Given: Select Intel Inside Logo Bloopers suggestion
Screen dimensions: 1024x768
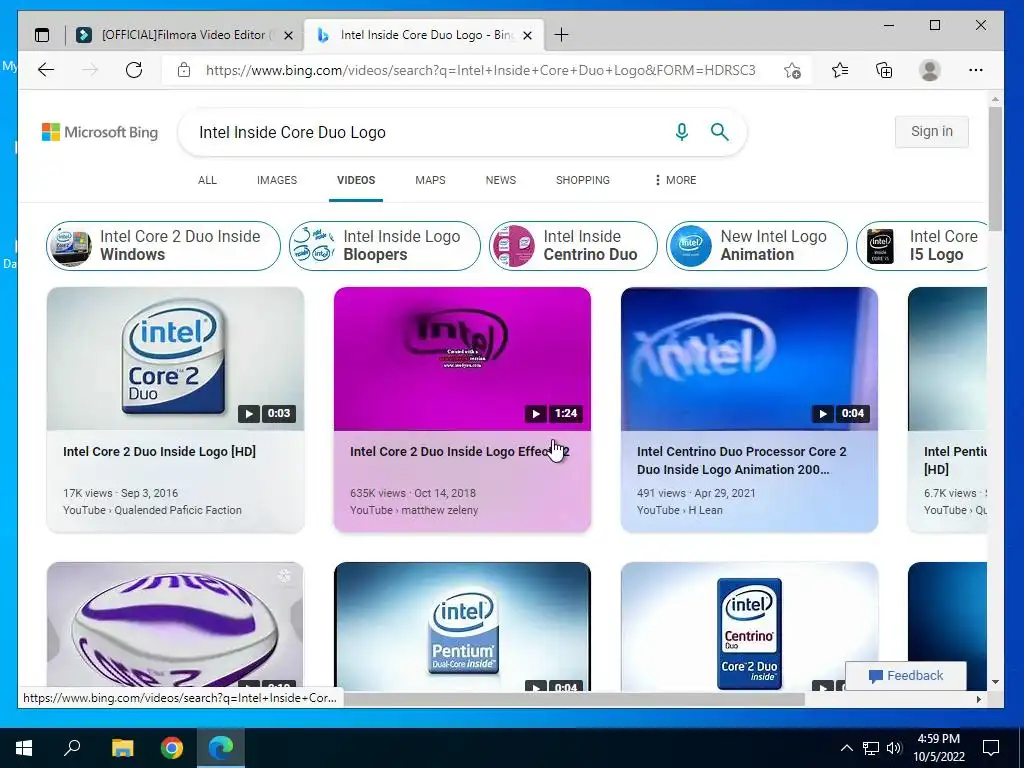Looking at the screenshot, I should coord(385,246).
